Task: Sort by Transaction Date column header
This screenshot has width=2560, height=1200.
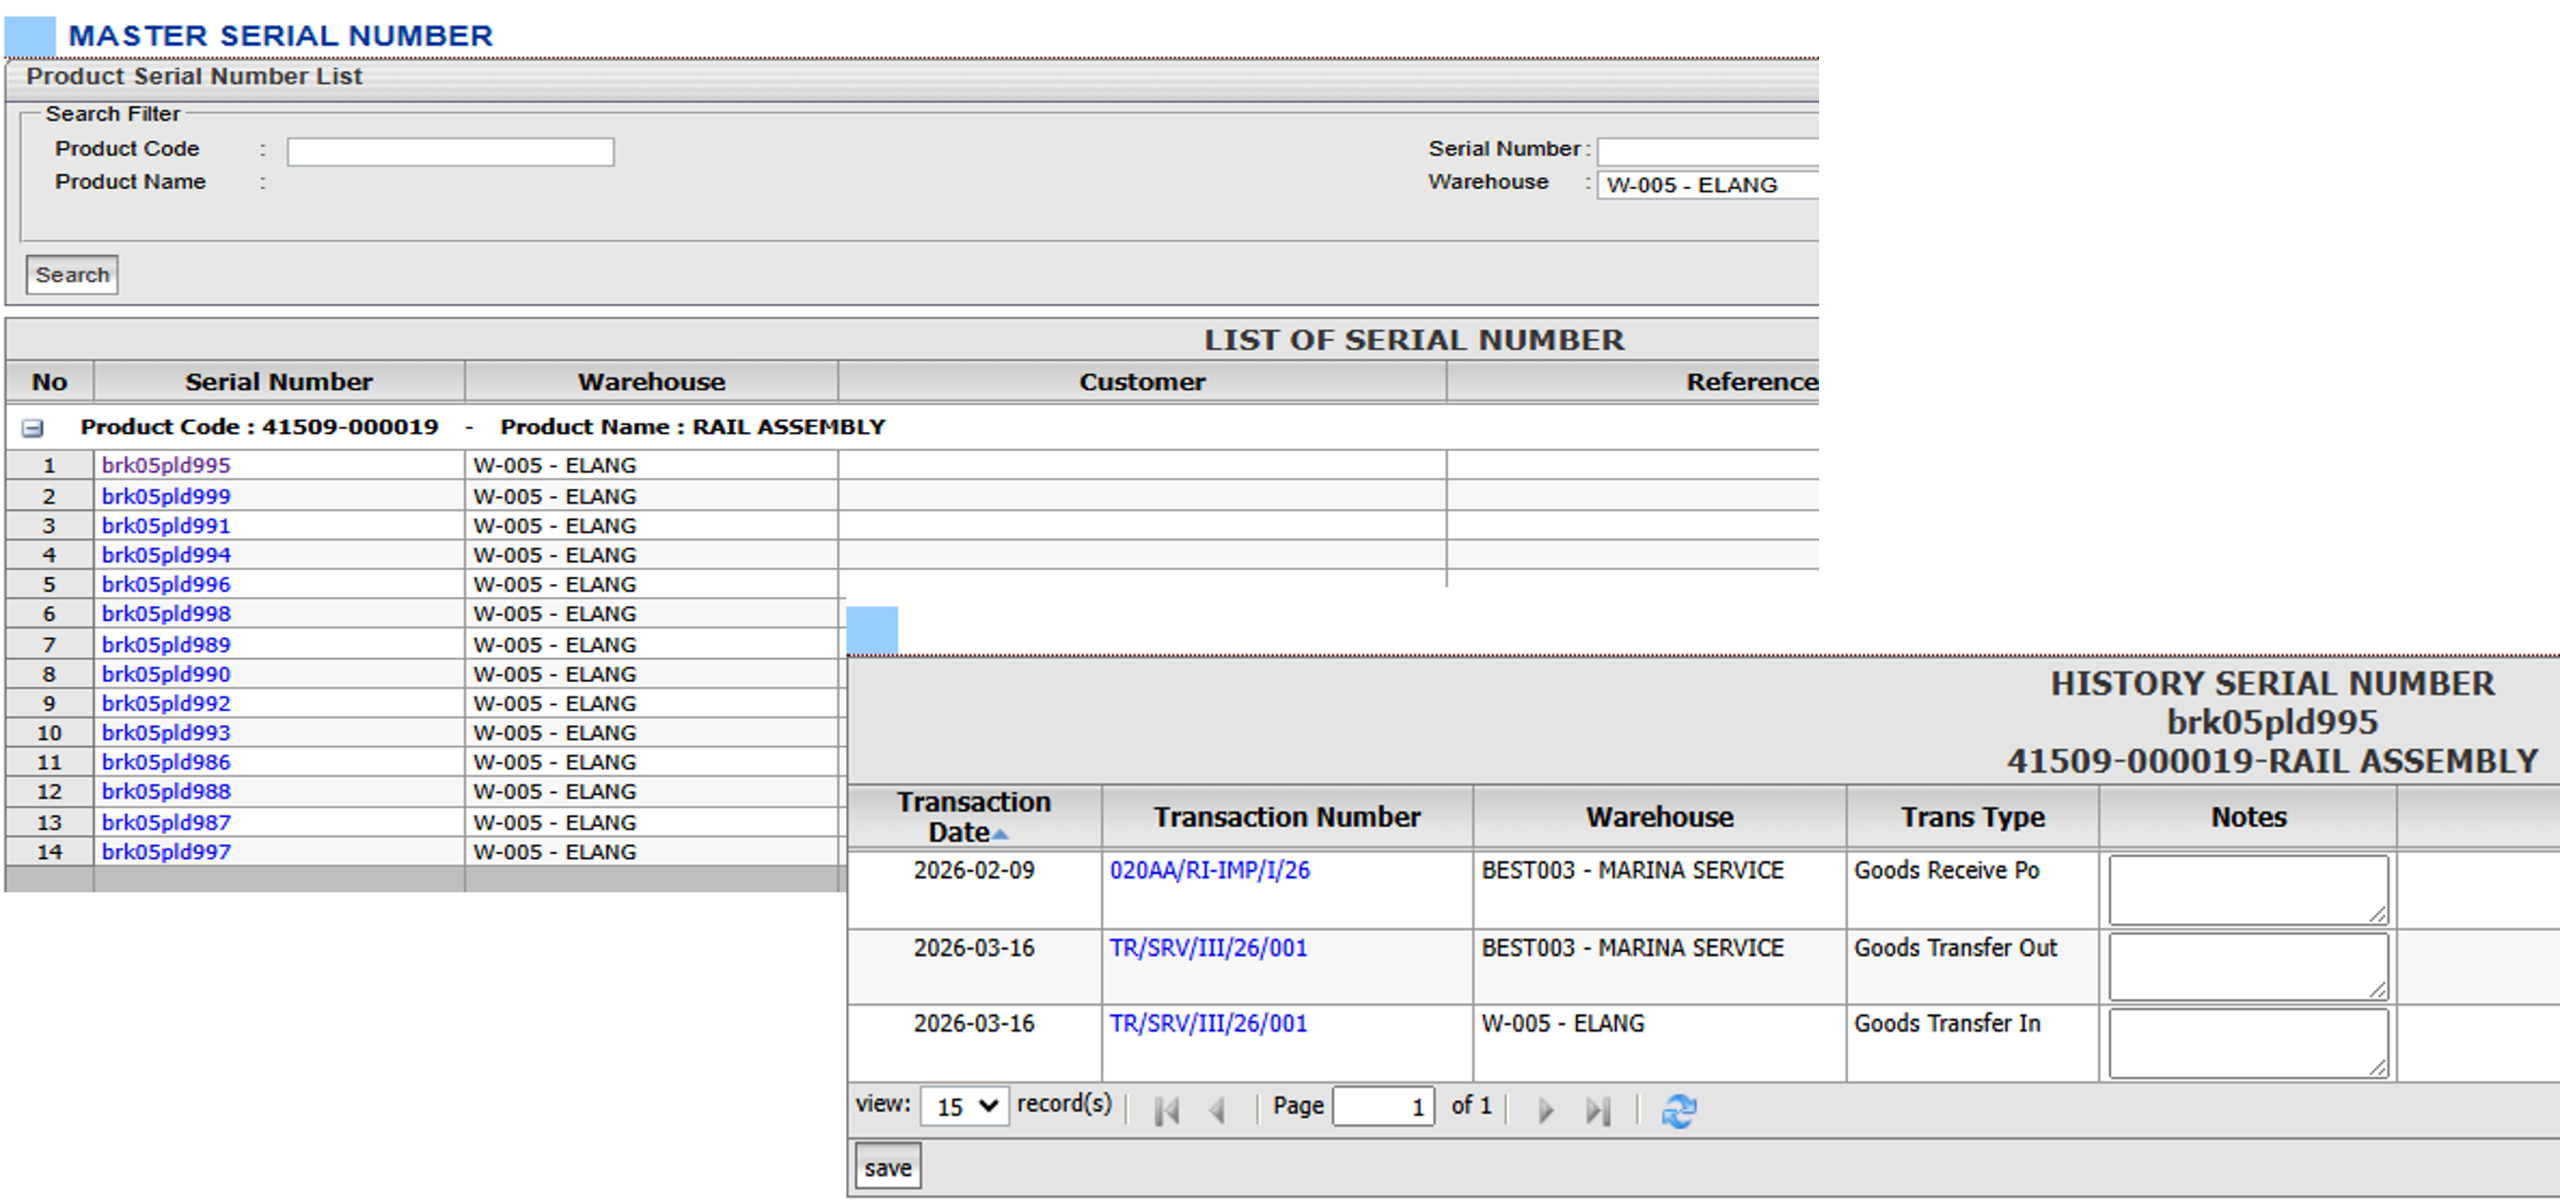Action: click(x=974, y=817)
